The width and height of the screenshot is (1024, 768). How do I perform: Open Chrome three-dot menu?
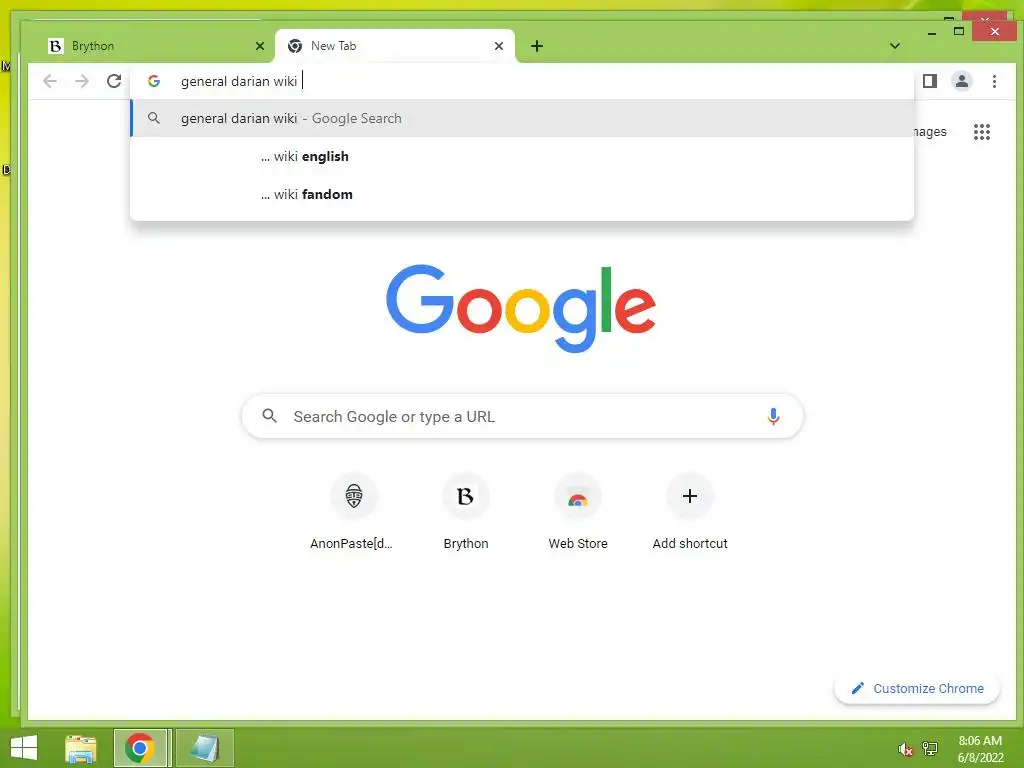click(x=994, y=81)
